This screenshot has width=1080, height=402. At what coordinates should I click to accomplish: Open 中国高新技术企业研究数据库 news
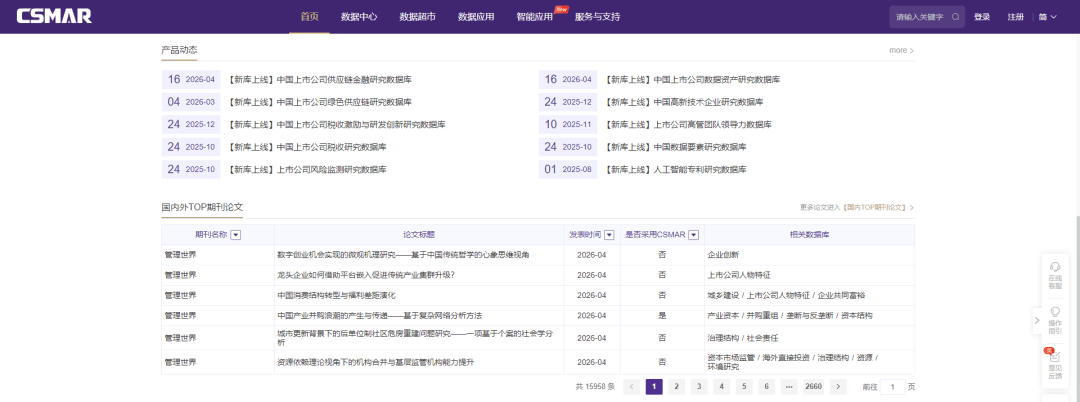(684, 102)
